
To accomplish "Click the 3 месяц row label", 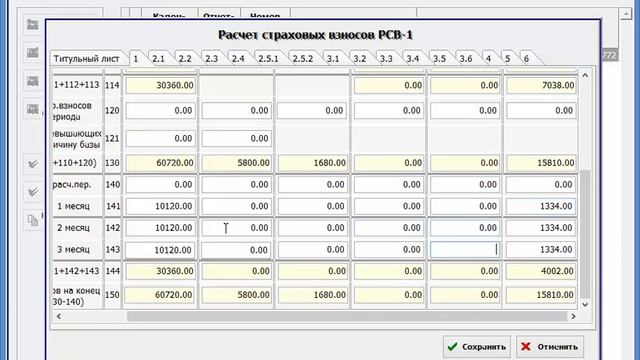I will tap(73, 249).
